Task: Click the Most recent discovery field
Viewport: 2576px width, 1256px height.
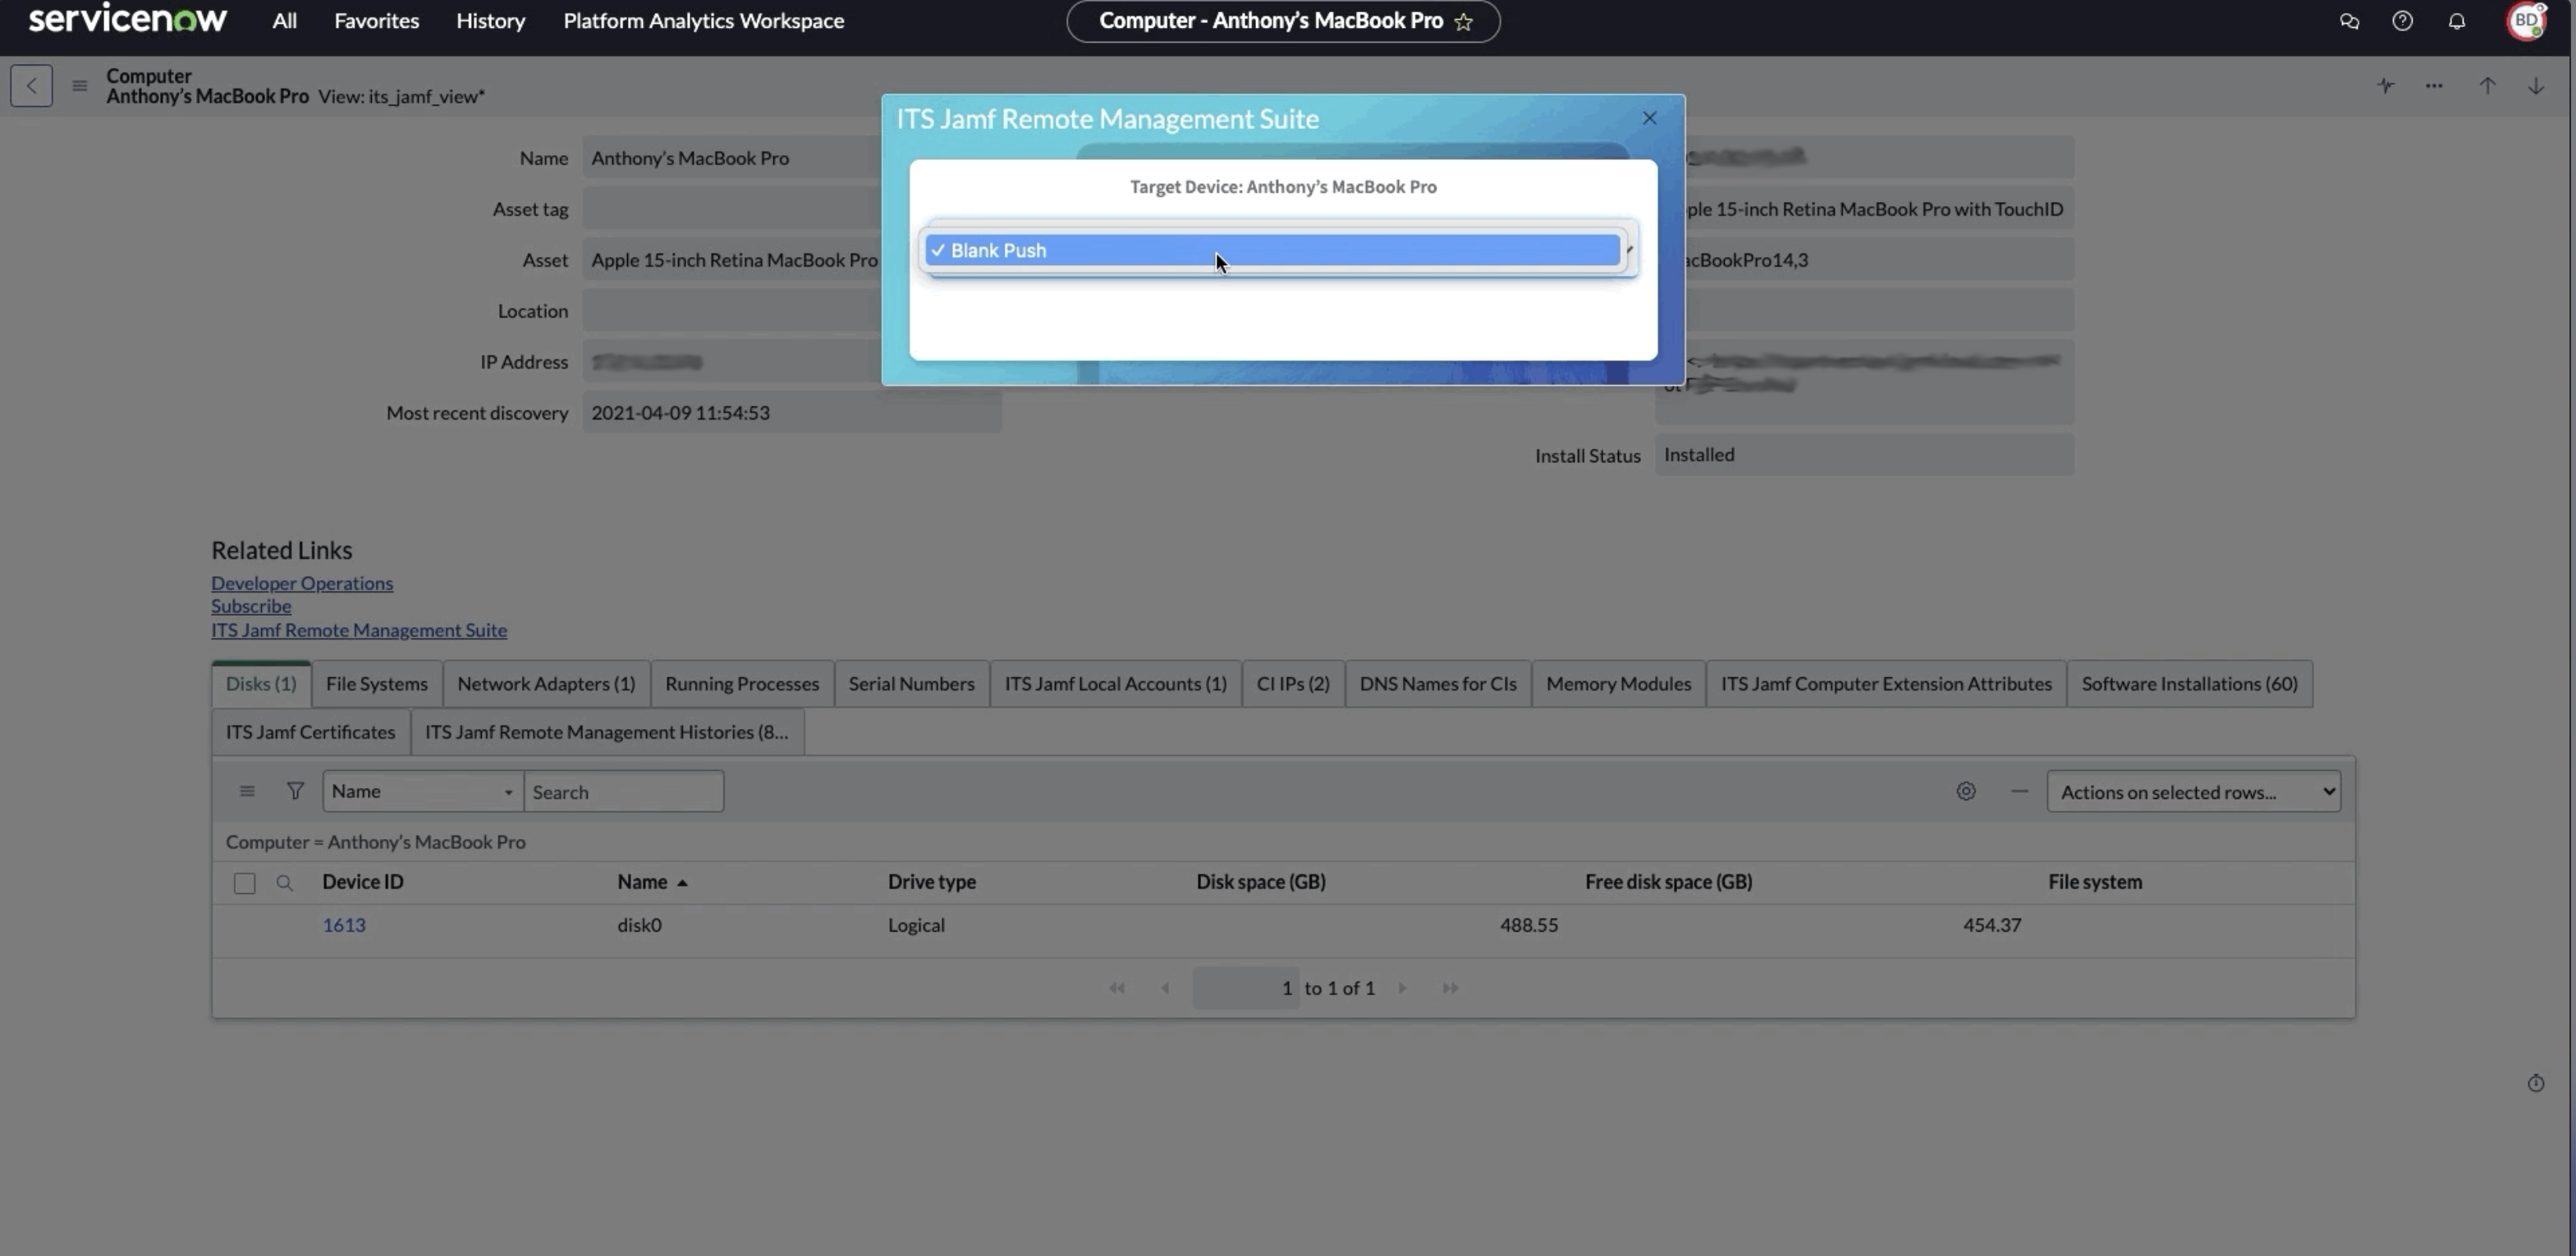Action: point(791,413)
